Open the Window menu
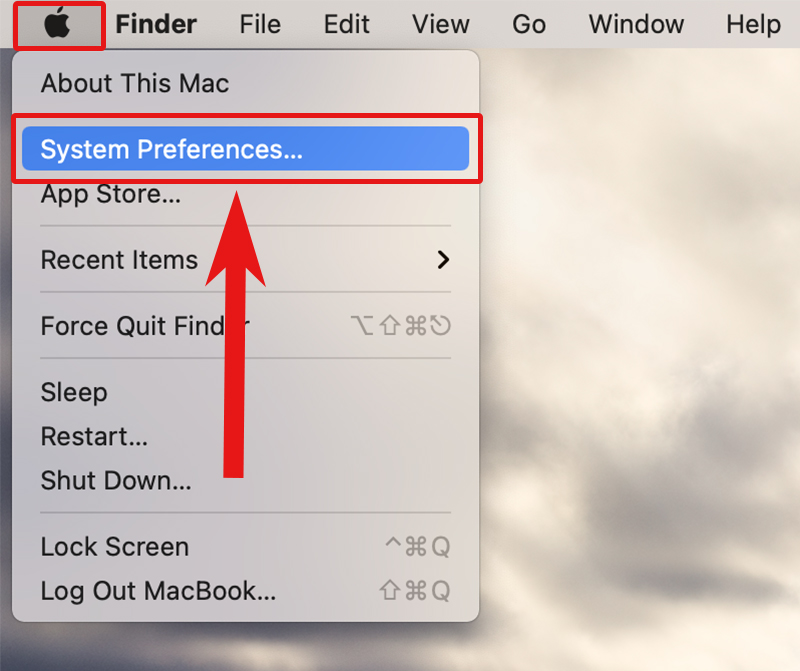This screenshot has height=671, width=800. pos(635,24)
